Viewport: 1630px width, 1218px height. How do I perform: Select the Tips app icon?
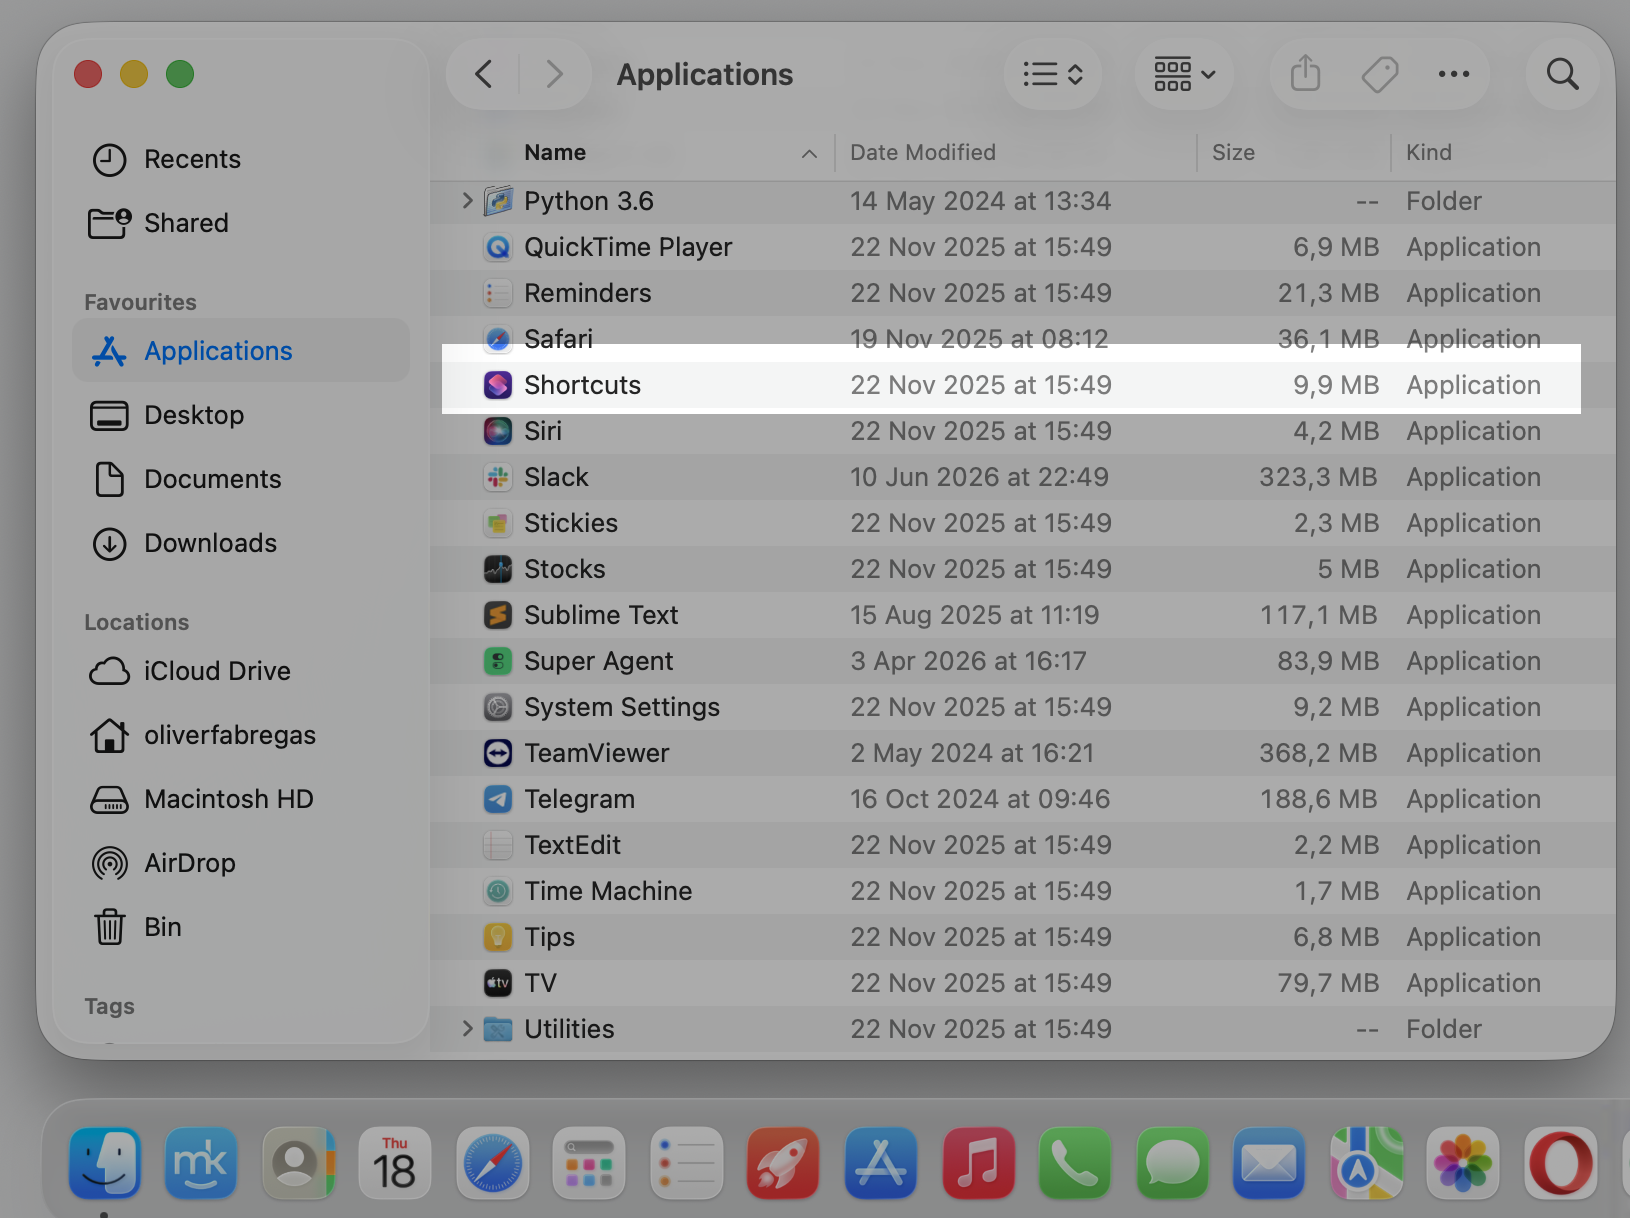pyautogui.click(x=498, y=937)
